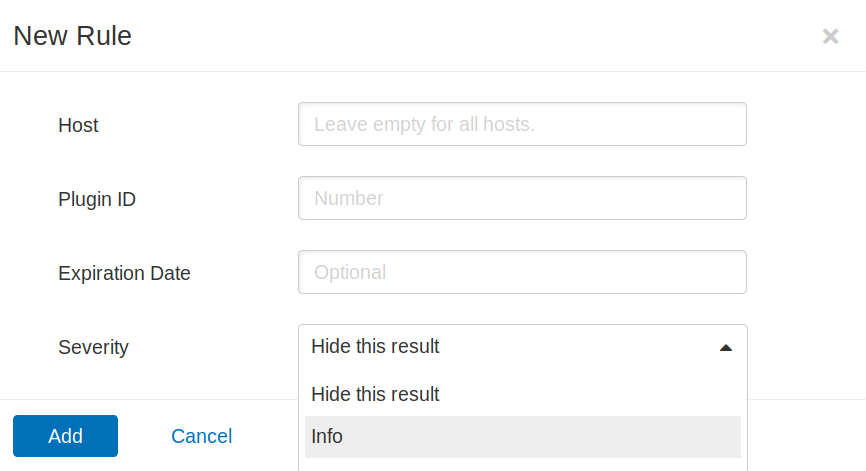This screenshot has width=866, height=471.
Task: Click empty header space beside New Rule title
Action: [475, 36]
